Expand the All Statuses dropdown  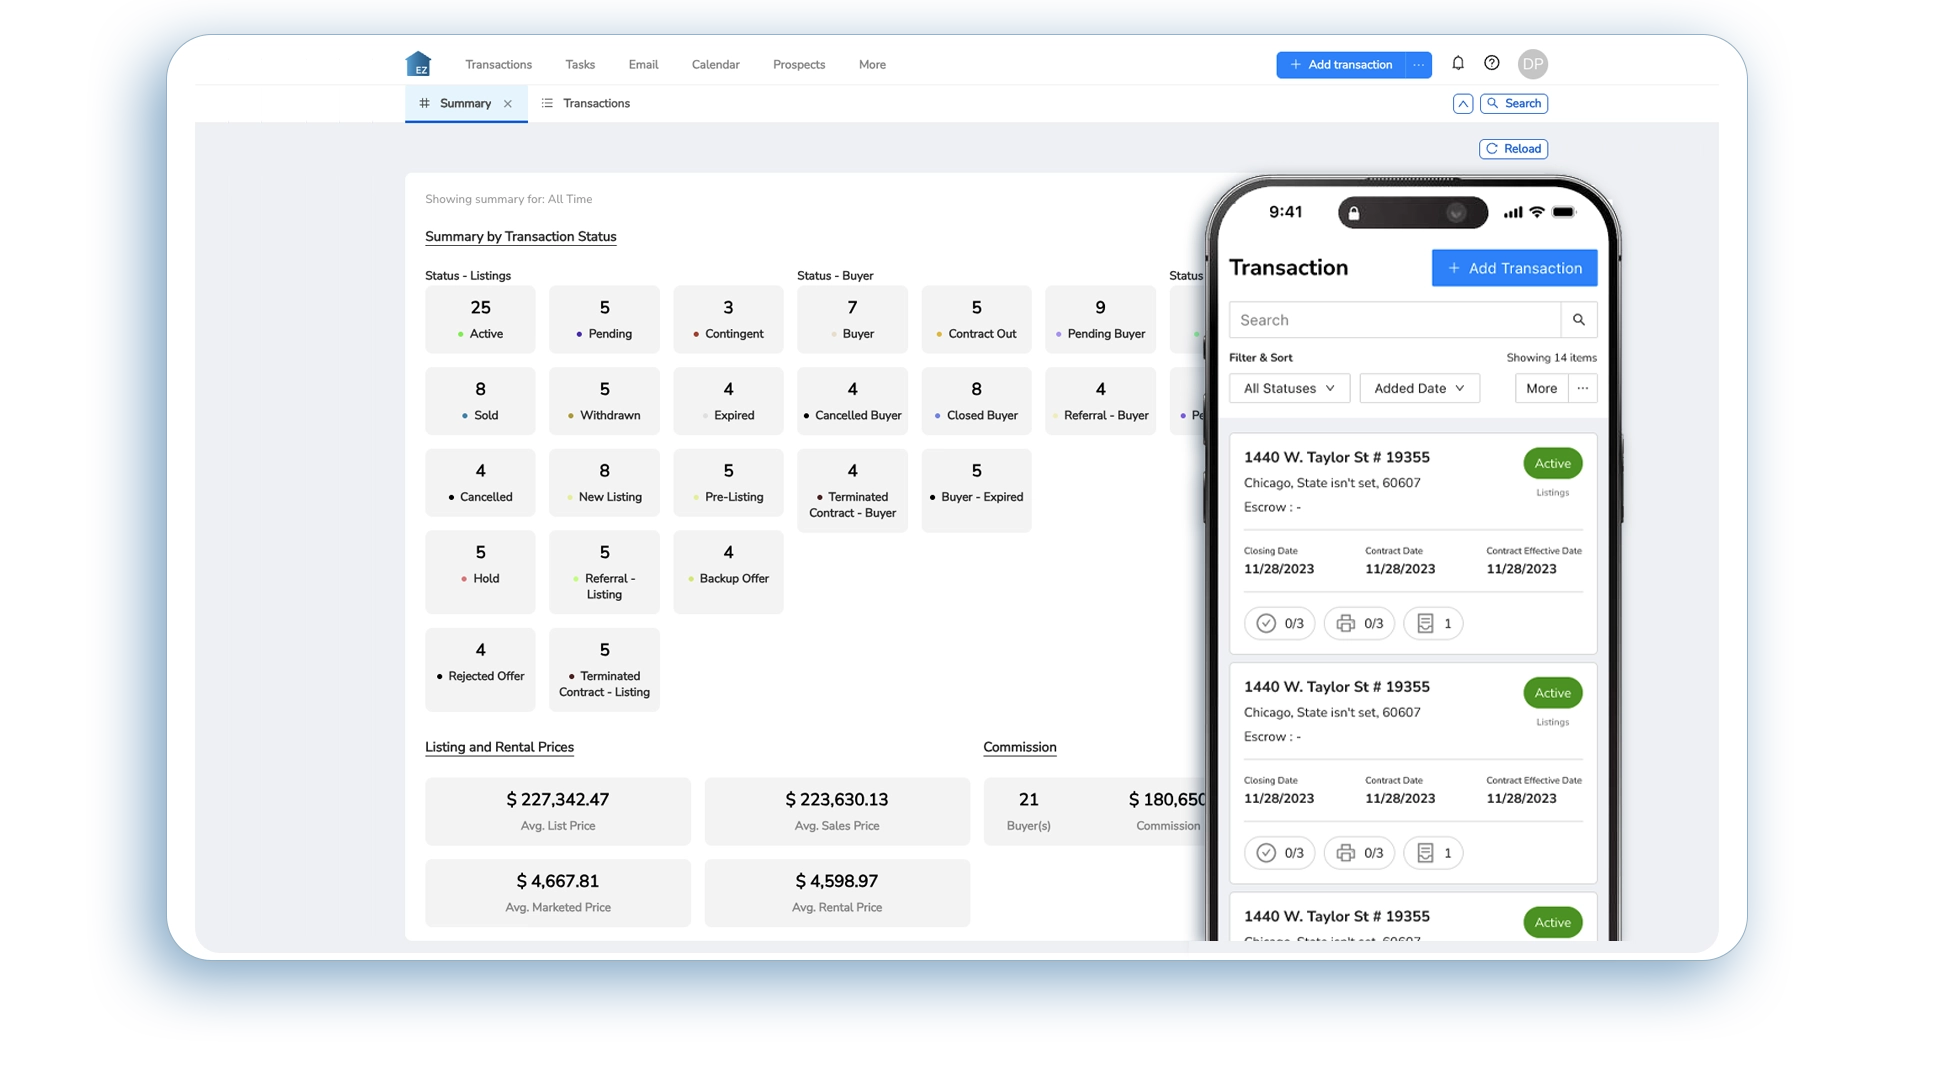1289,388
